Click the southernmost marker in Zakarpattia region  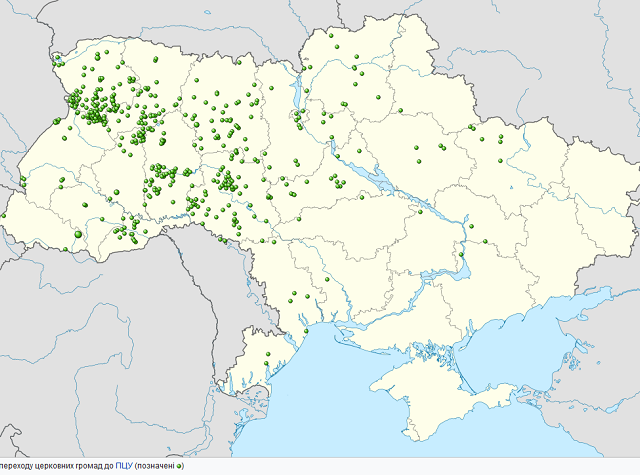[66, 249]
